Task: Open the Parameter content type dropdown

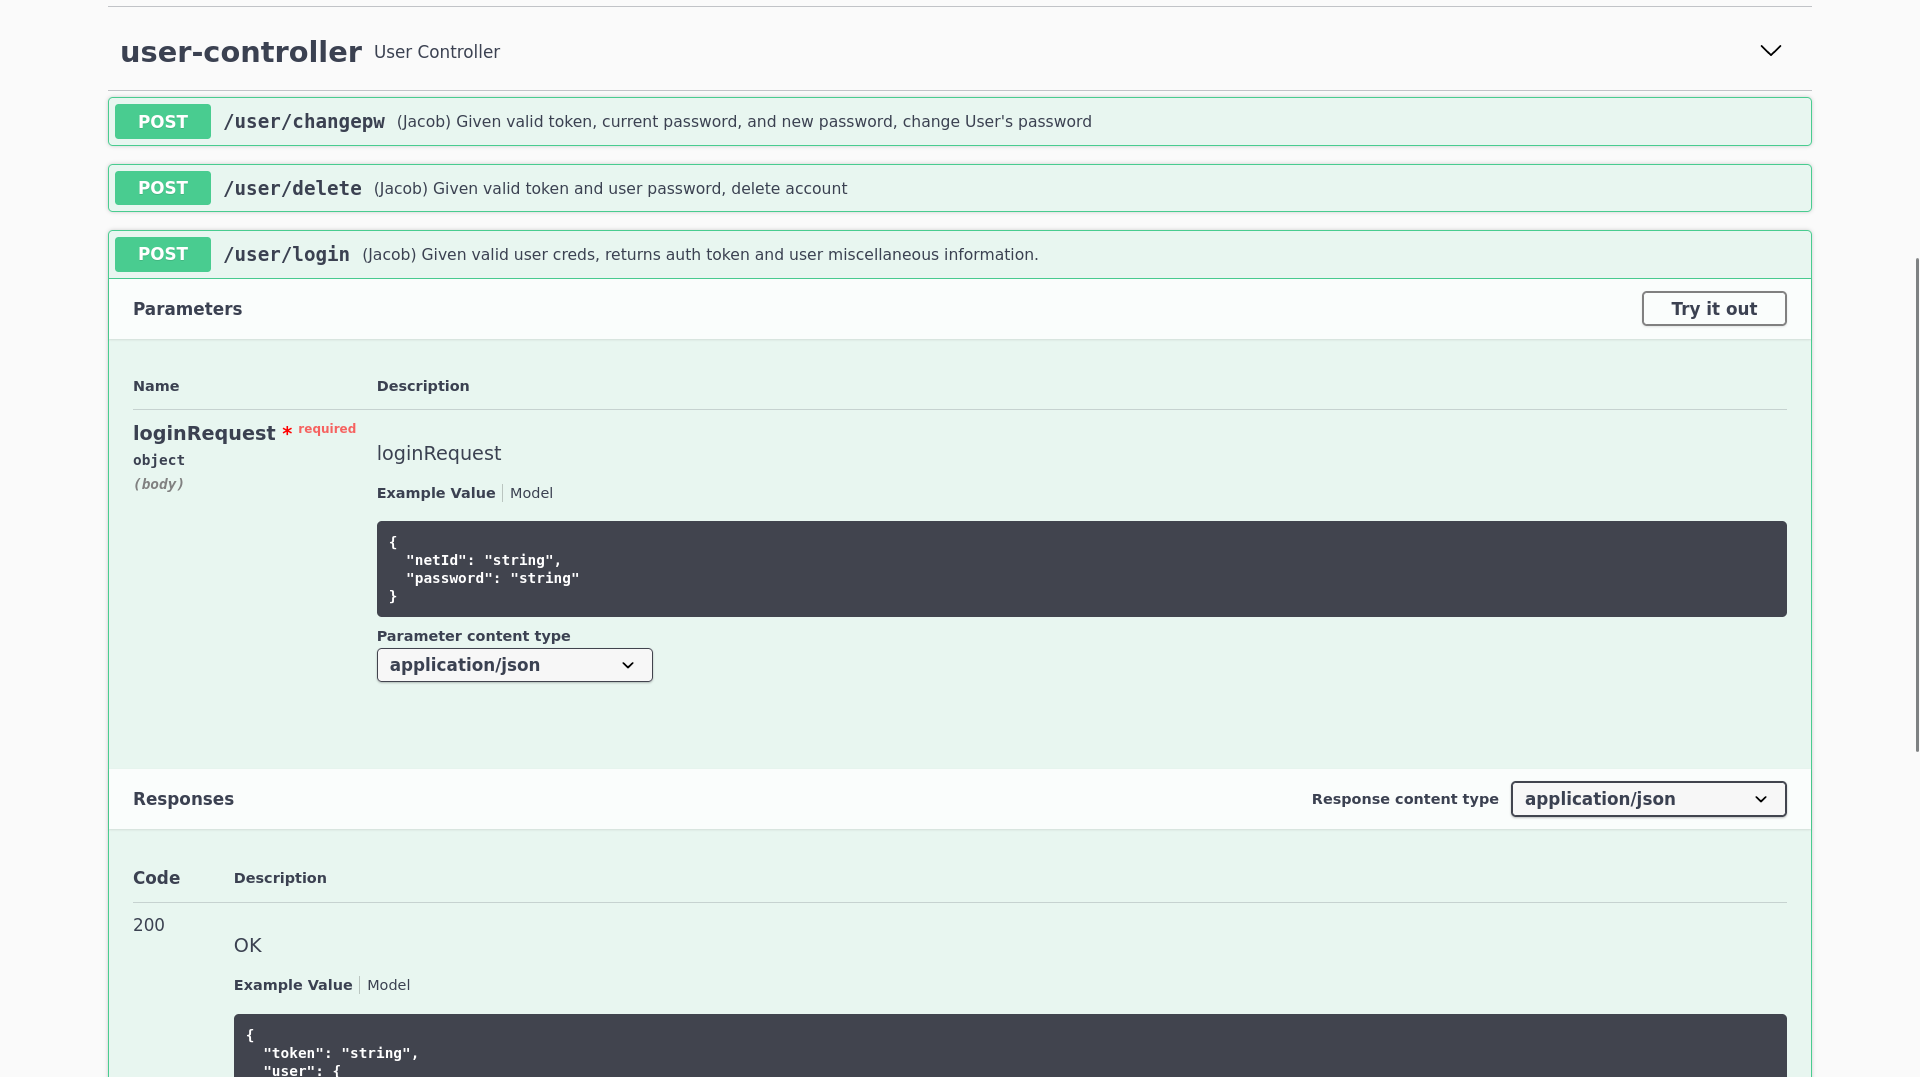Action: [x=515, y=665]
